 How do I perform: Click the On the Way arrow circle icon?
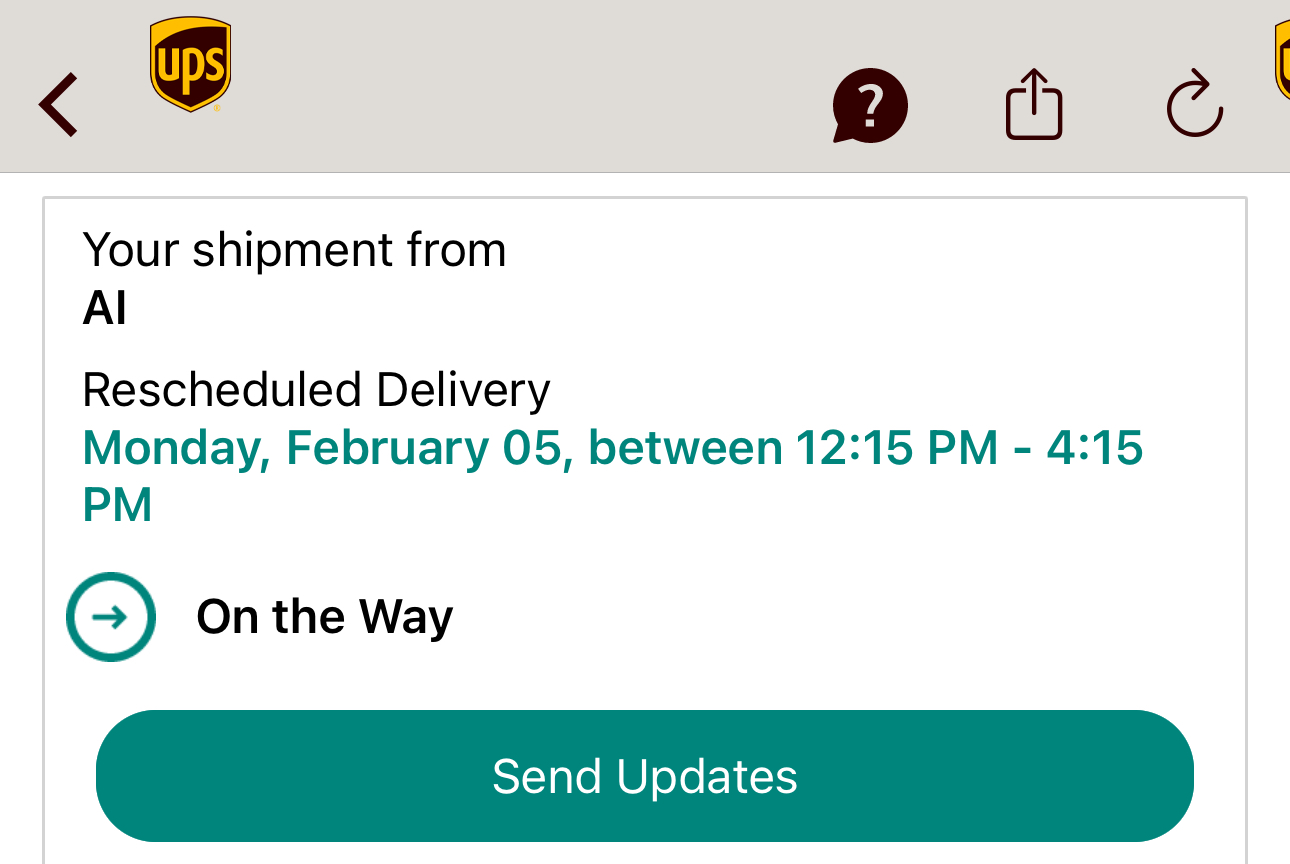[x=111, y=617]
